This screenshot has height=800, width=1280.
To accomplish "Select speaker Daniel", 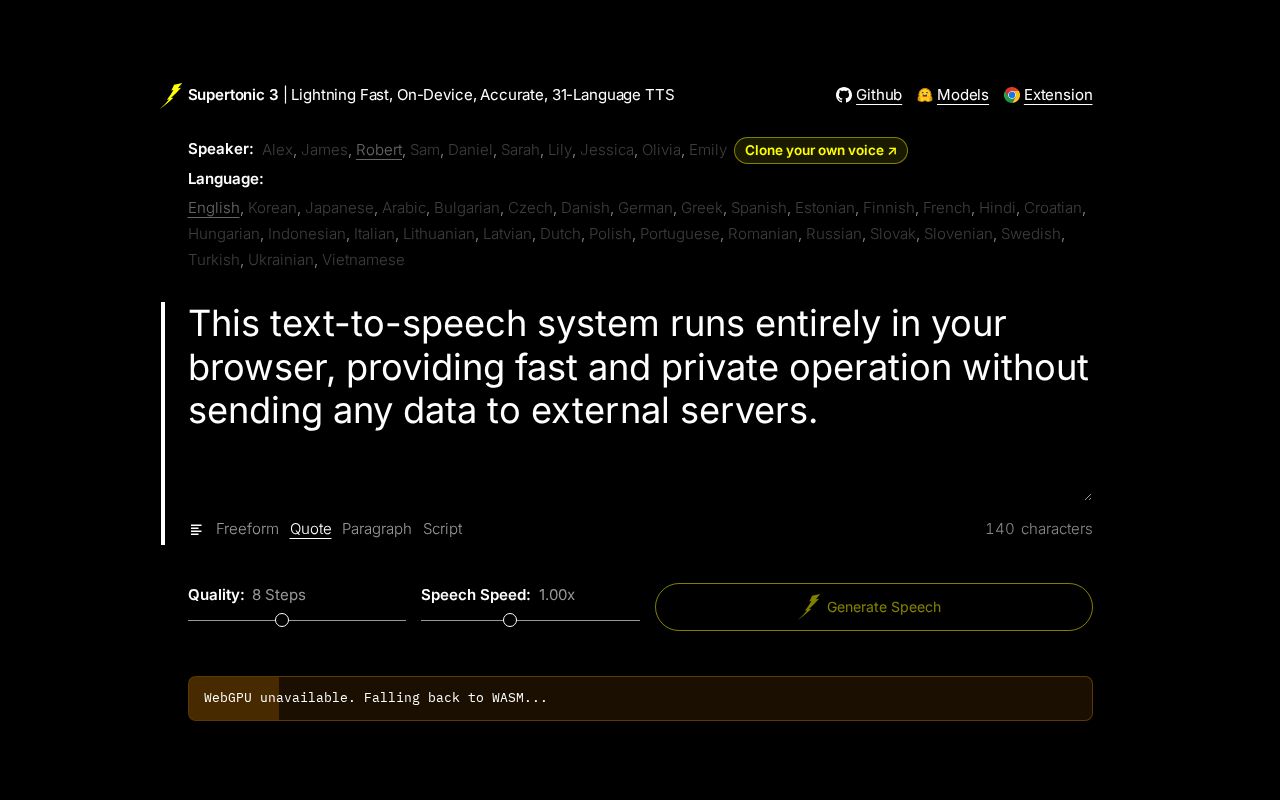I will 470,150.
